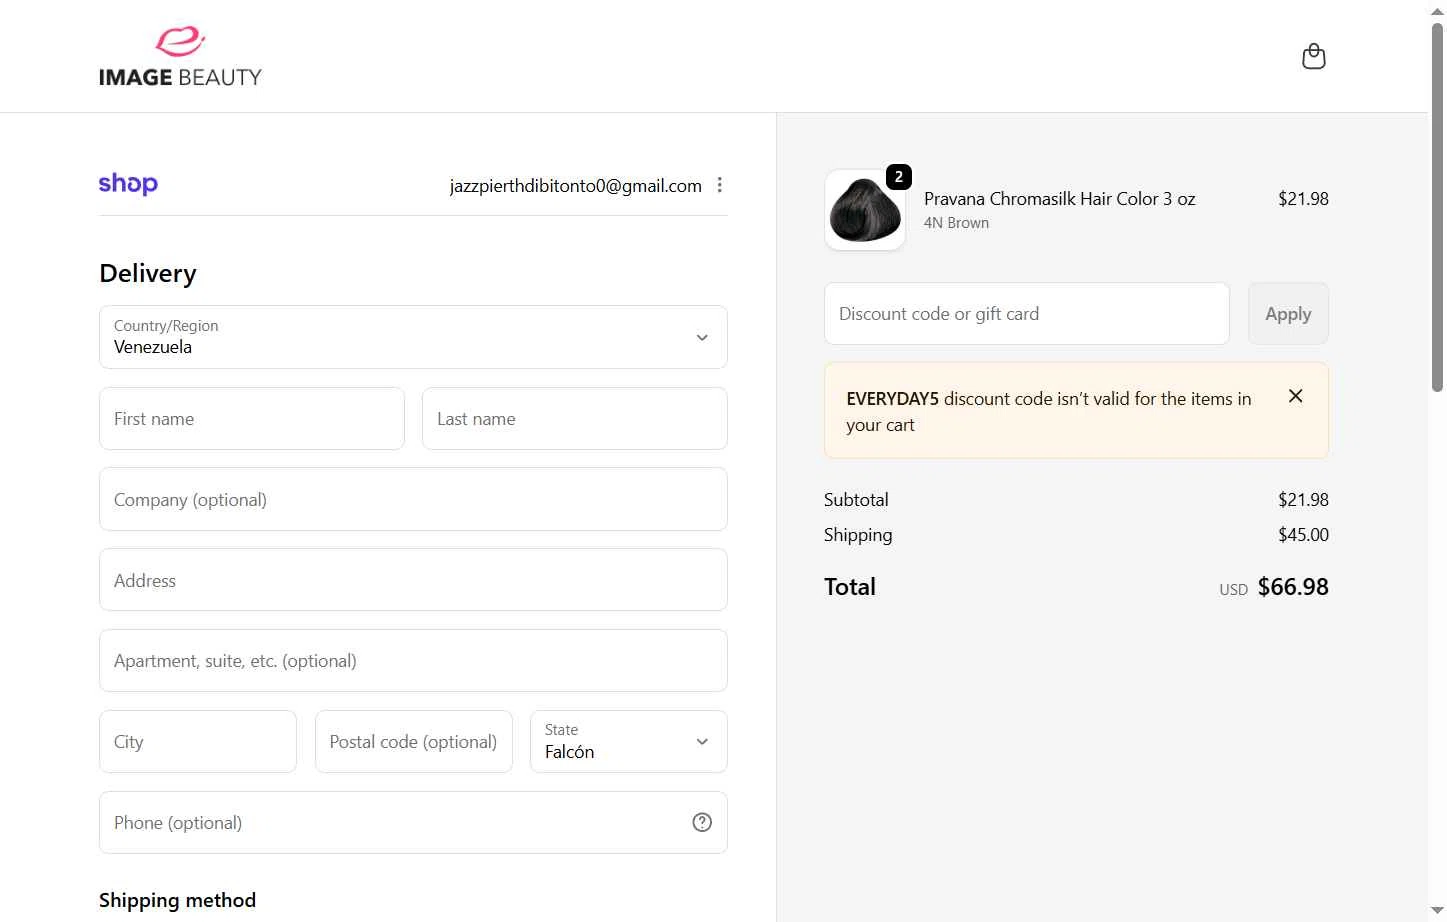Dismiss the EVERYDAY5 discount error message
The width and height of the screenshot is (1447, 922).
1295,396
